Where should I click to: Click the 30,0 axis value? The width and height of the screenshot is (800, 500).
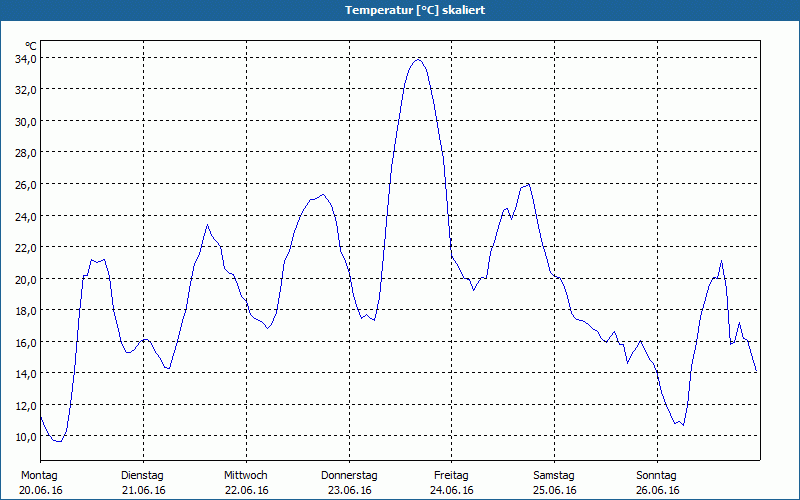pos(26,122)
